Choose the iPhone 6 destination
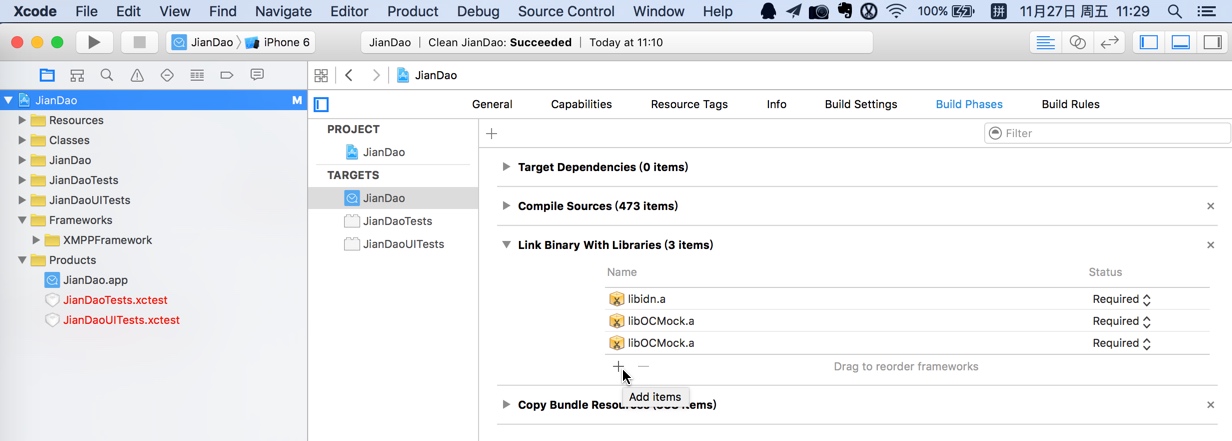This screenshot has height=441, width=1232. pos(278,42)
